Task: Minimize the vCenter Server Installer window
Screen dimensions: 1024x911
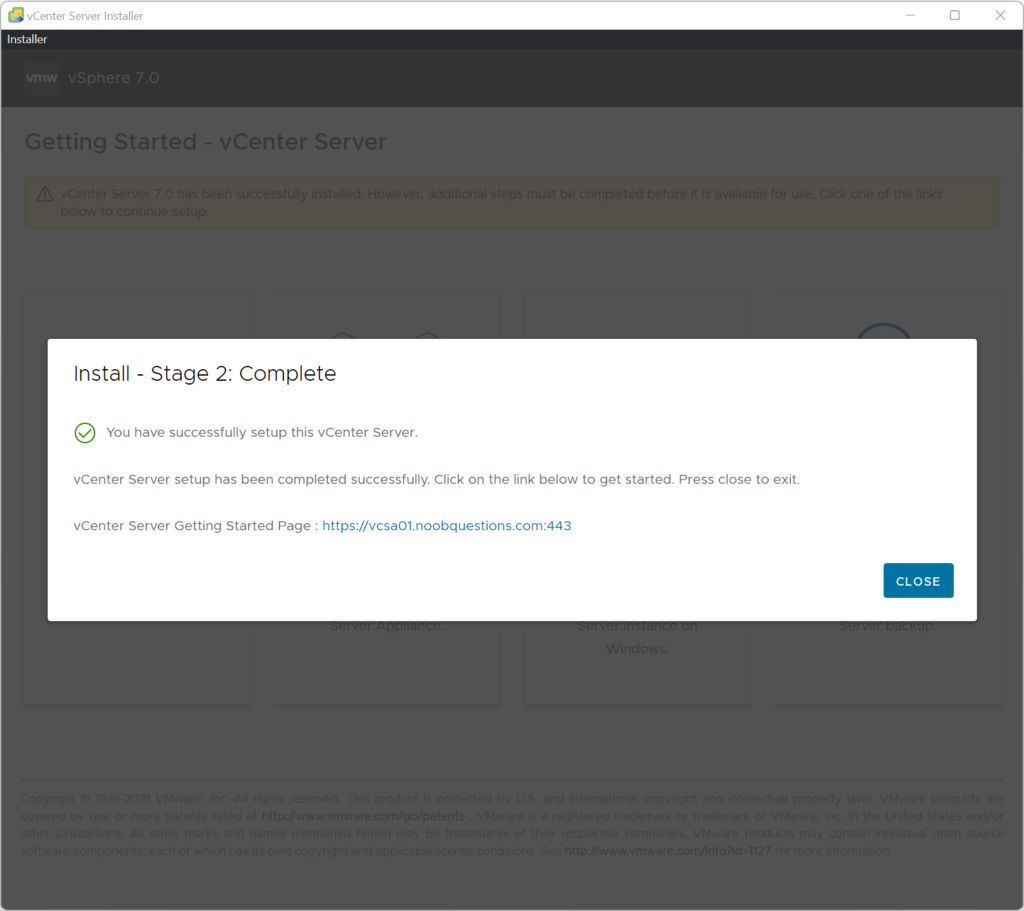Action: pyautogui.click(x=910, y=15)
